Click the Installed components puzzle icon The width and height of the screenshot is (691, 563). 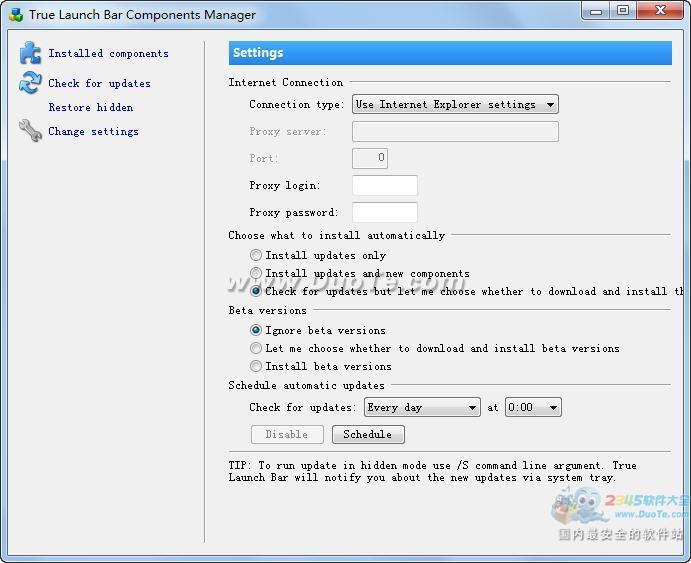(x=30, y=54)
